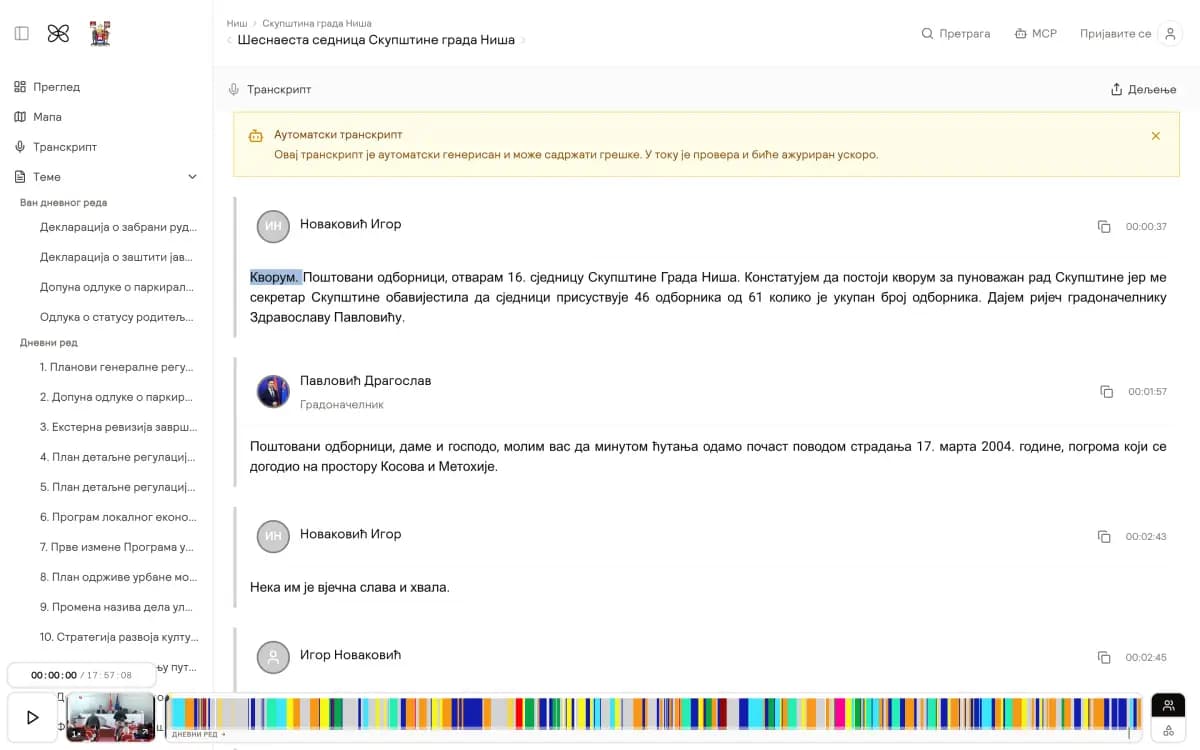The image size is (1200, 750).
Task: Click the user avatar icon in header
Action: 1170,34
